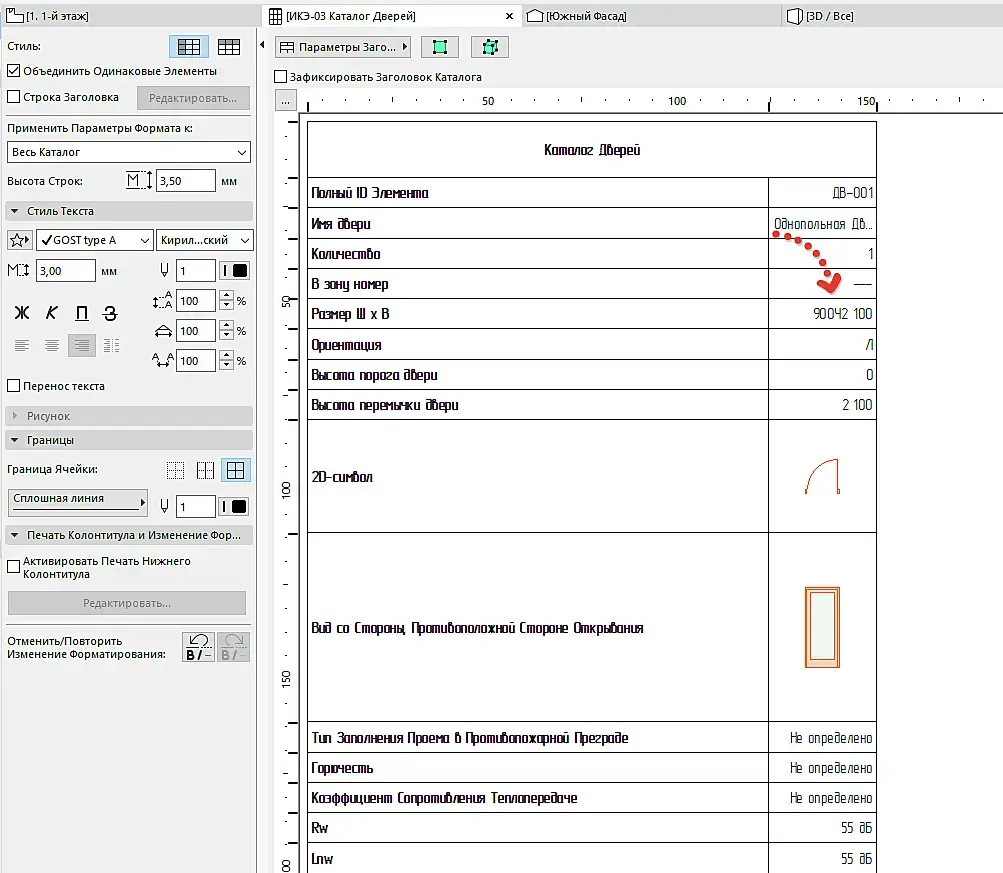Image resolution: width=1003 pixels, height=873 pixels.
Task: Click the ДВ-001 cell
Action: click(x=822, y=193)
